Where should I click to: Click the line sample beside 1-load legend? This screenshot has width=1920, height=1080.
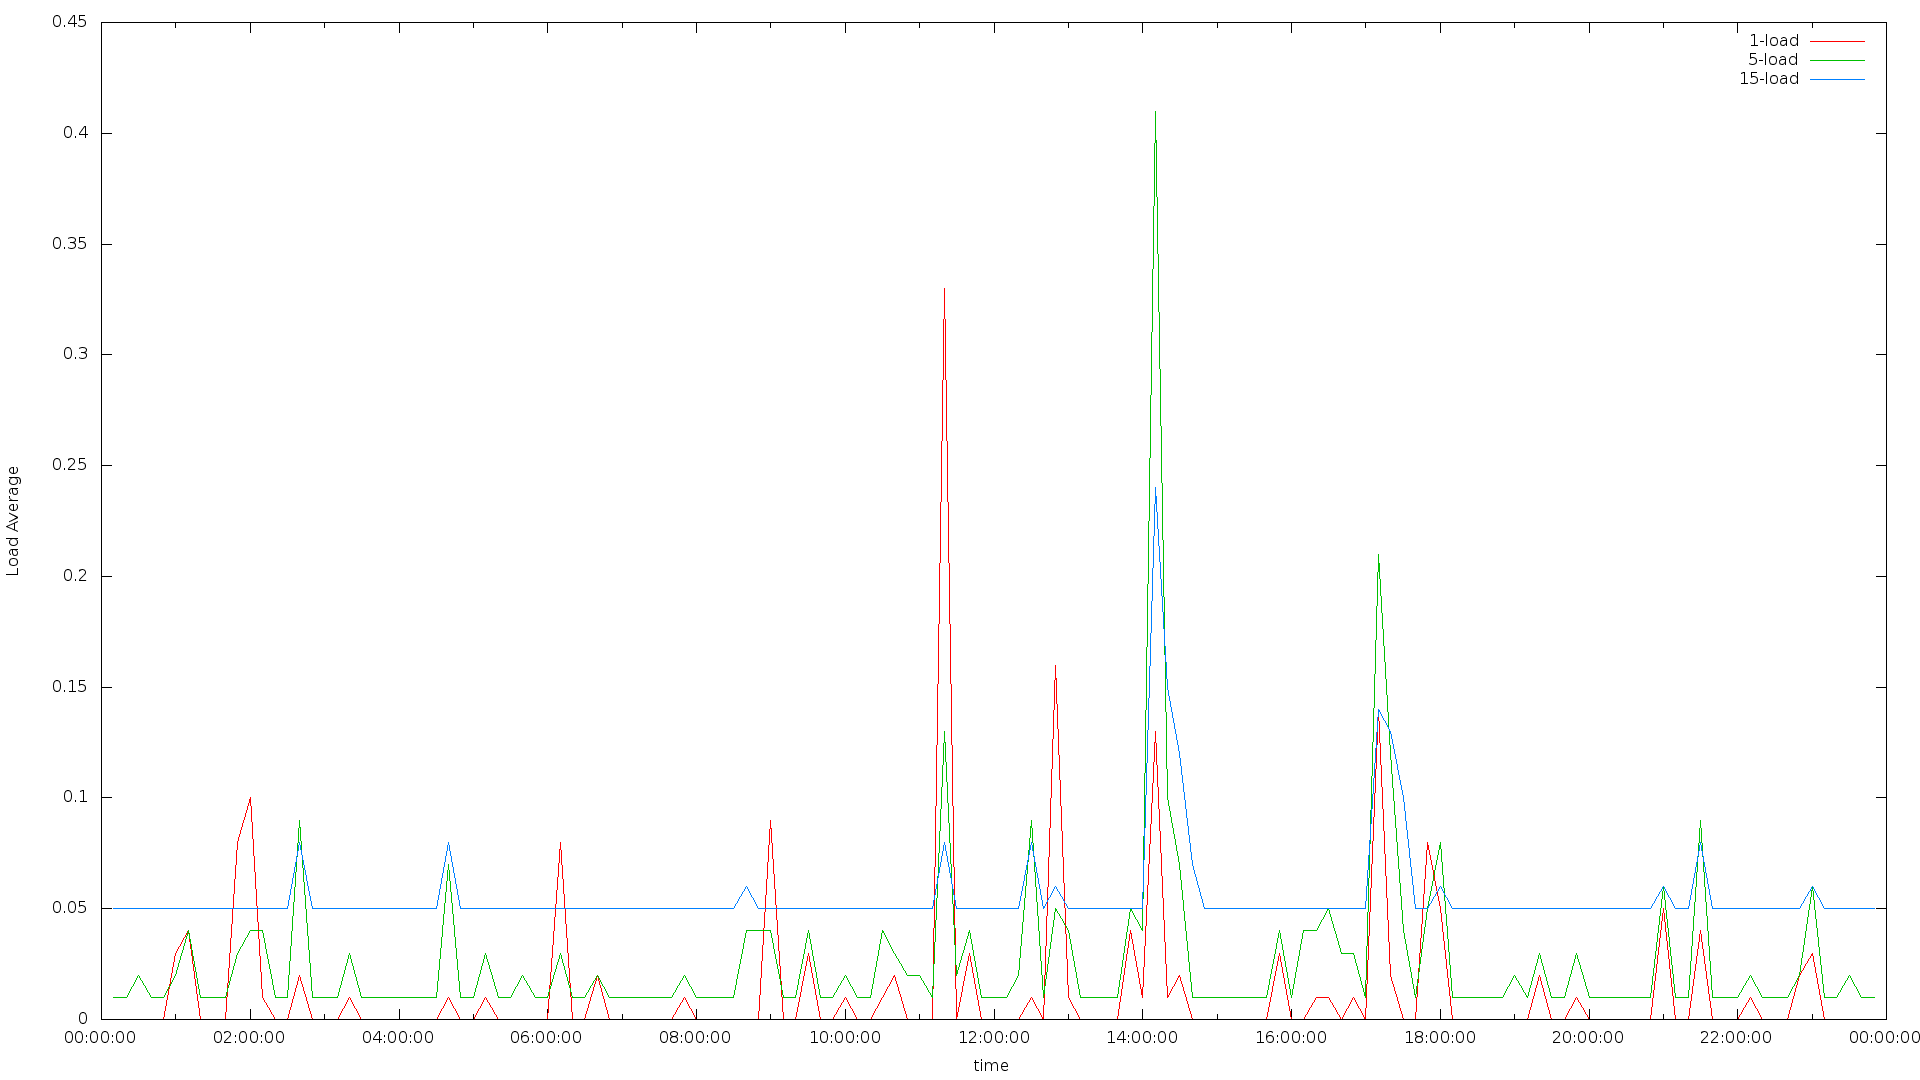[1837, 41]
